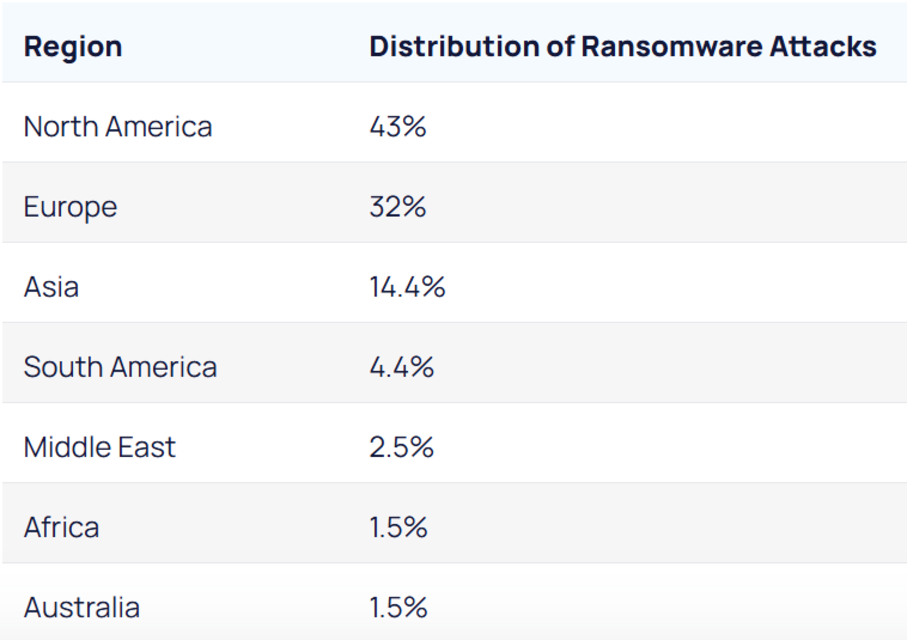Select the Europe region cell

click(70, 207)
